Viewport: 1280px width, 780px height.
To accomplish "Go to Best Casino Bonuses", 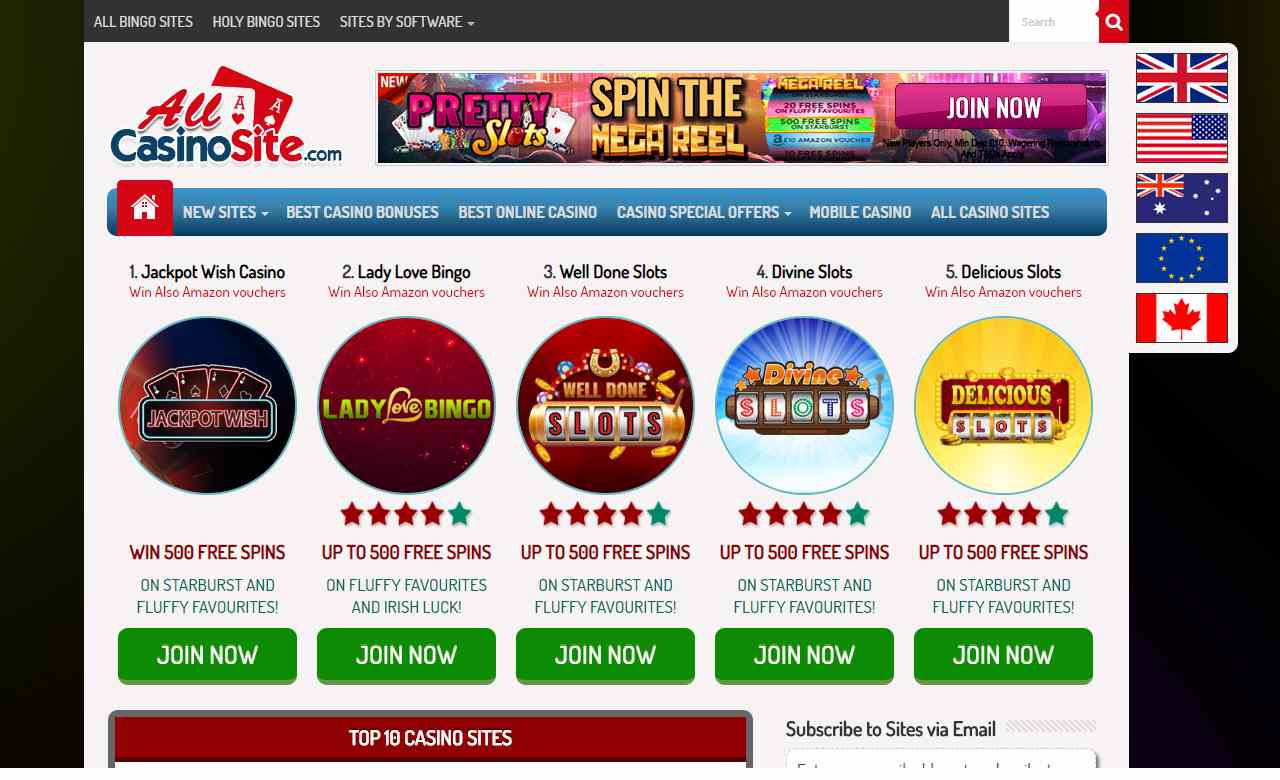I will [x=362, y=212].
